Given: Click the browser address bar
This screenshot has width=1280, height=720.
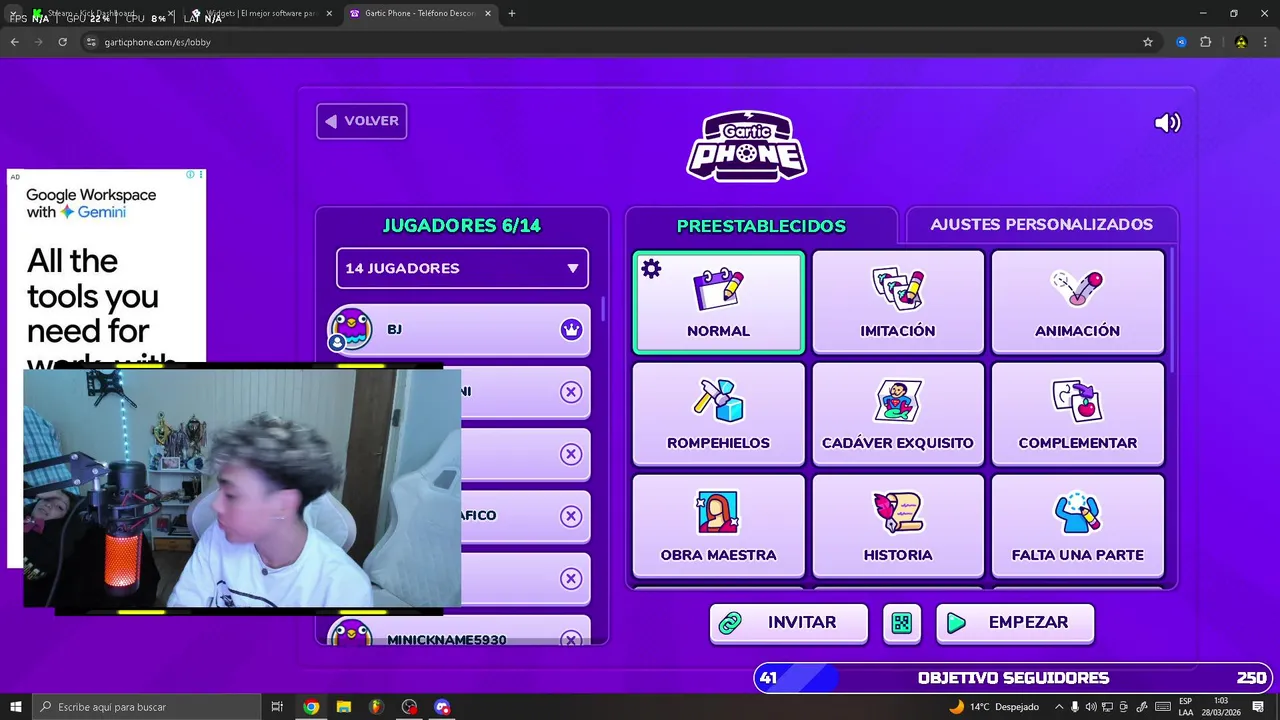Looking at the screenshot, I should click(610, 42).
